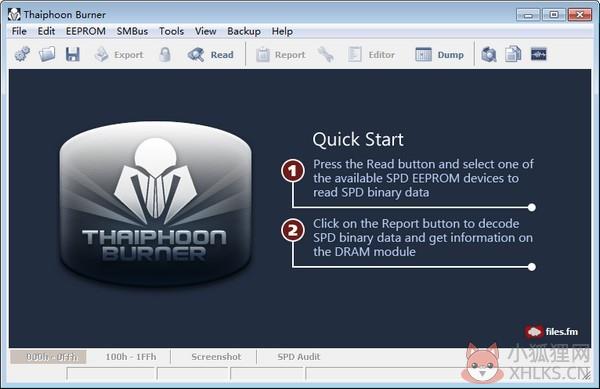Open the Backup menu

[x=244, y=31]
